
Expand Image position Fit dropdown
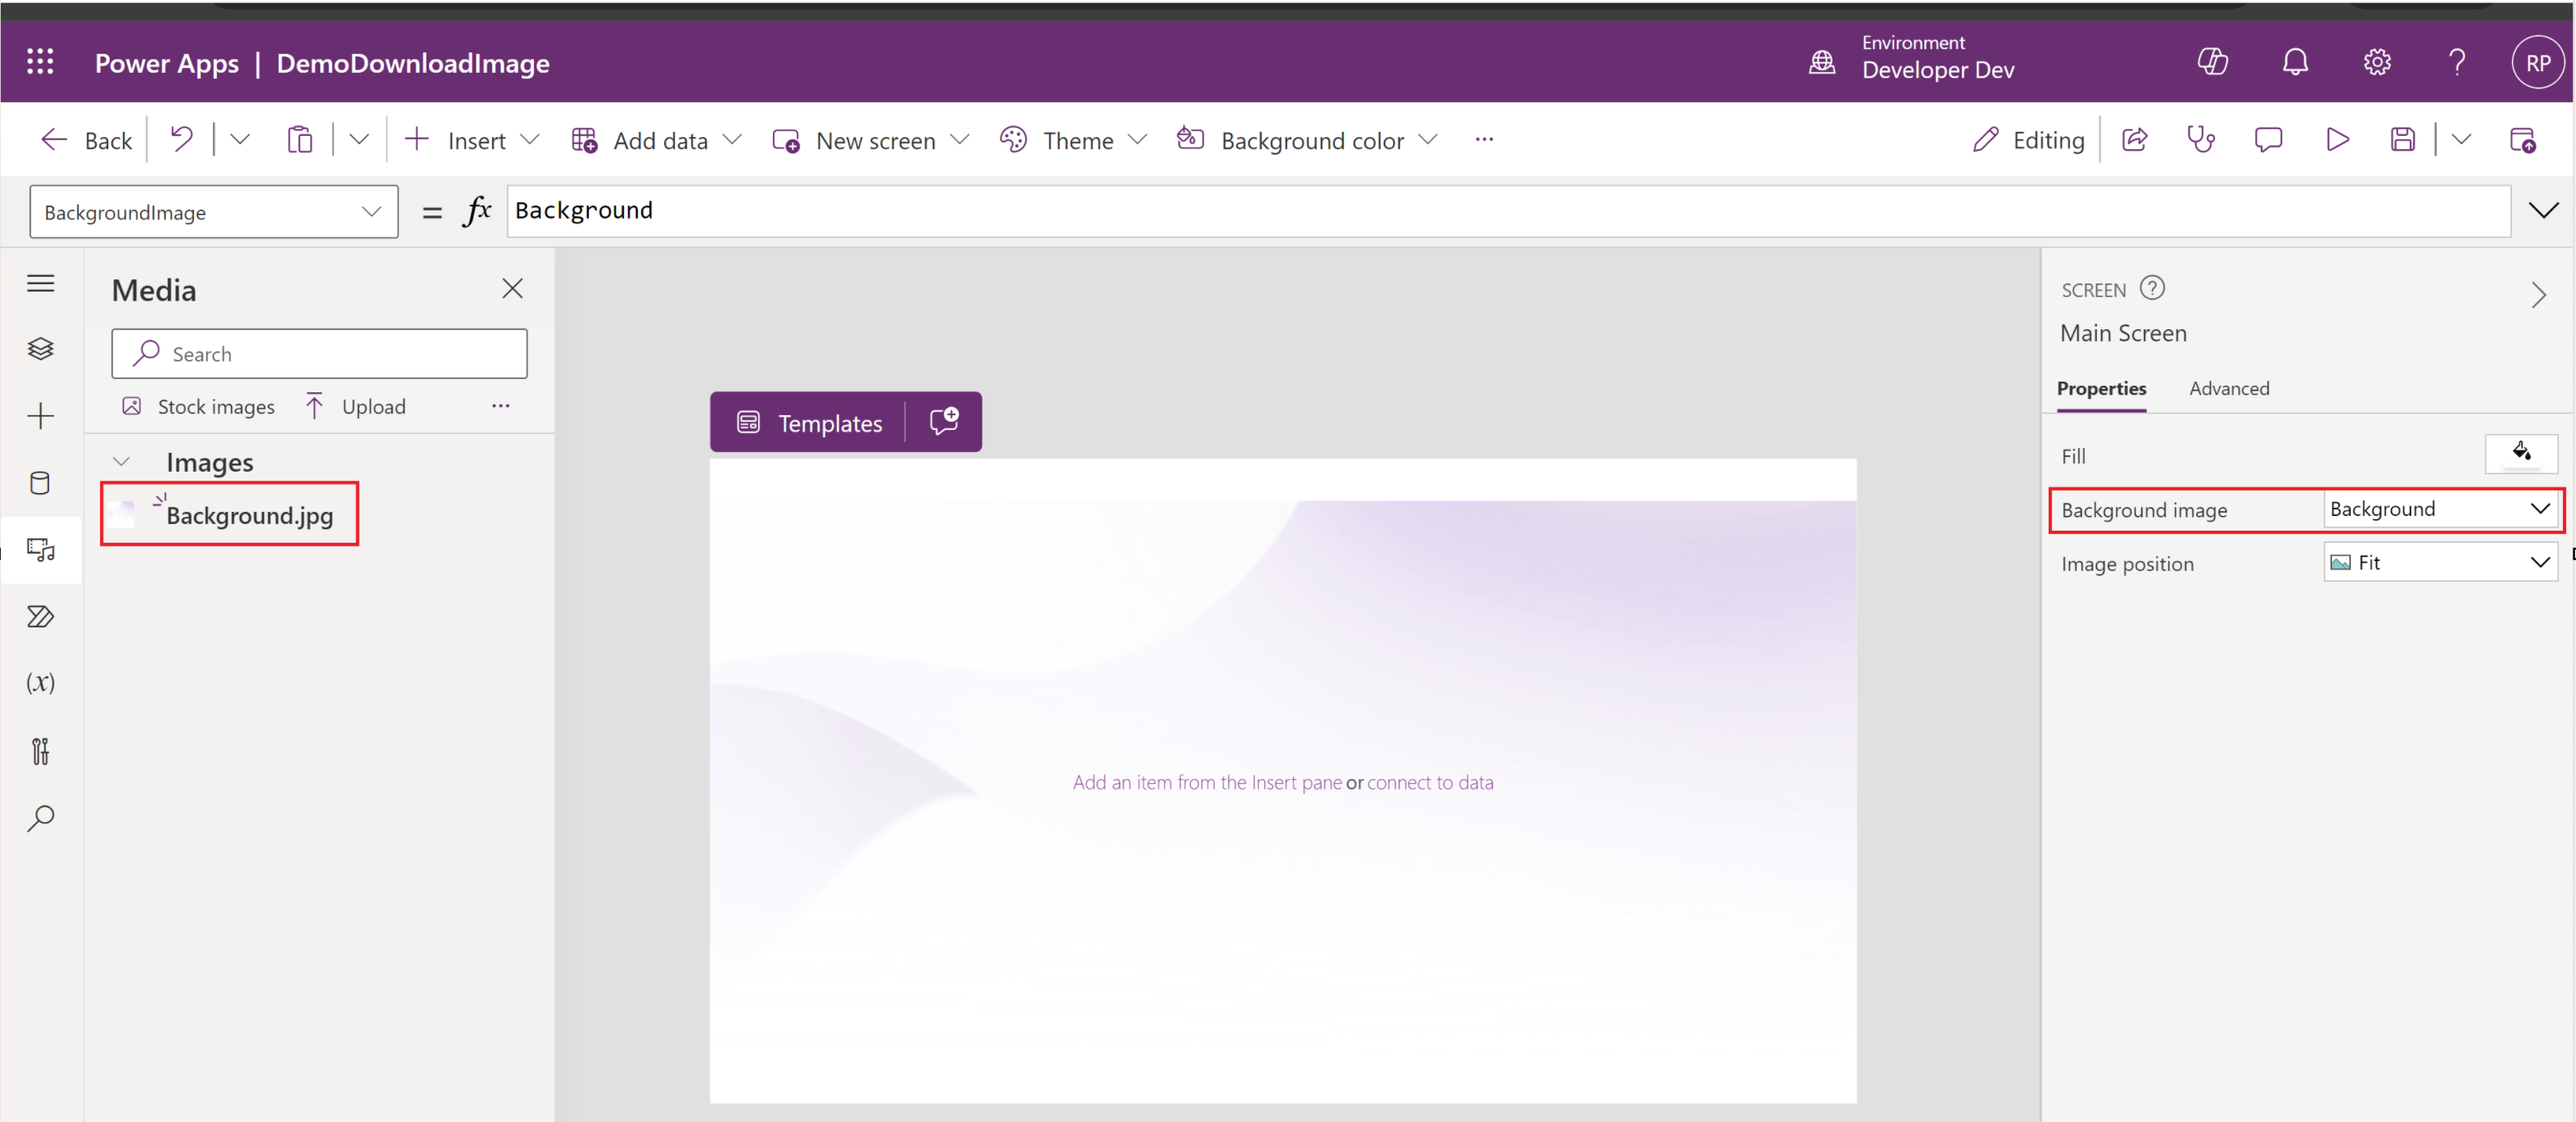[2539, 563]
